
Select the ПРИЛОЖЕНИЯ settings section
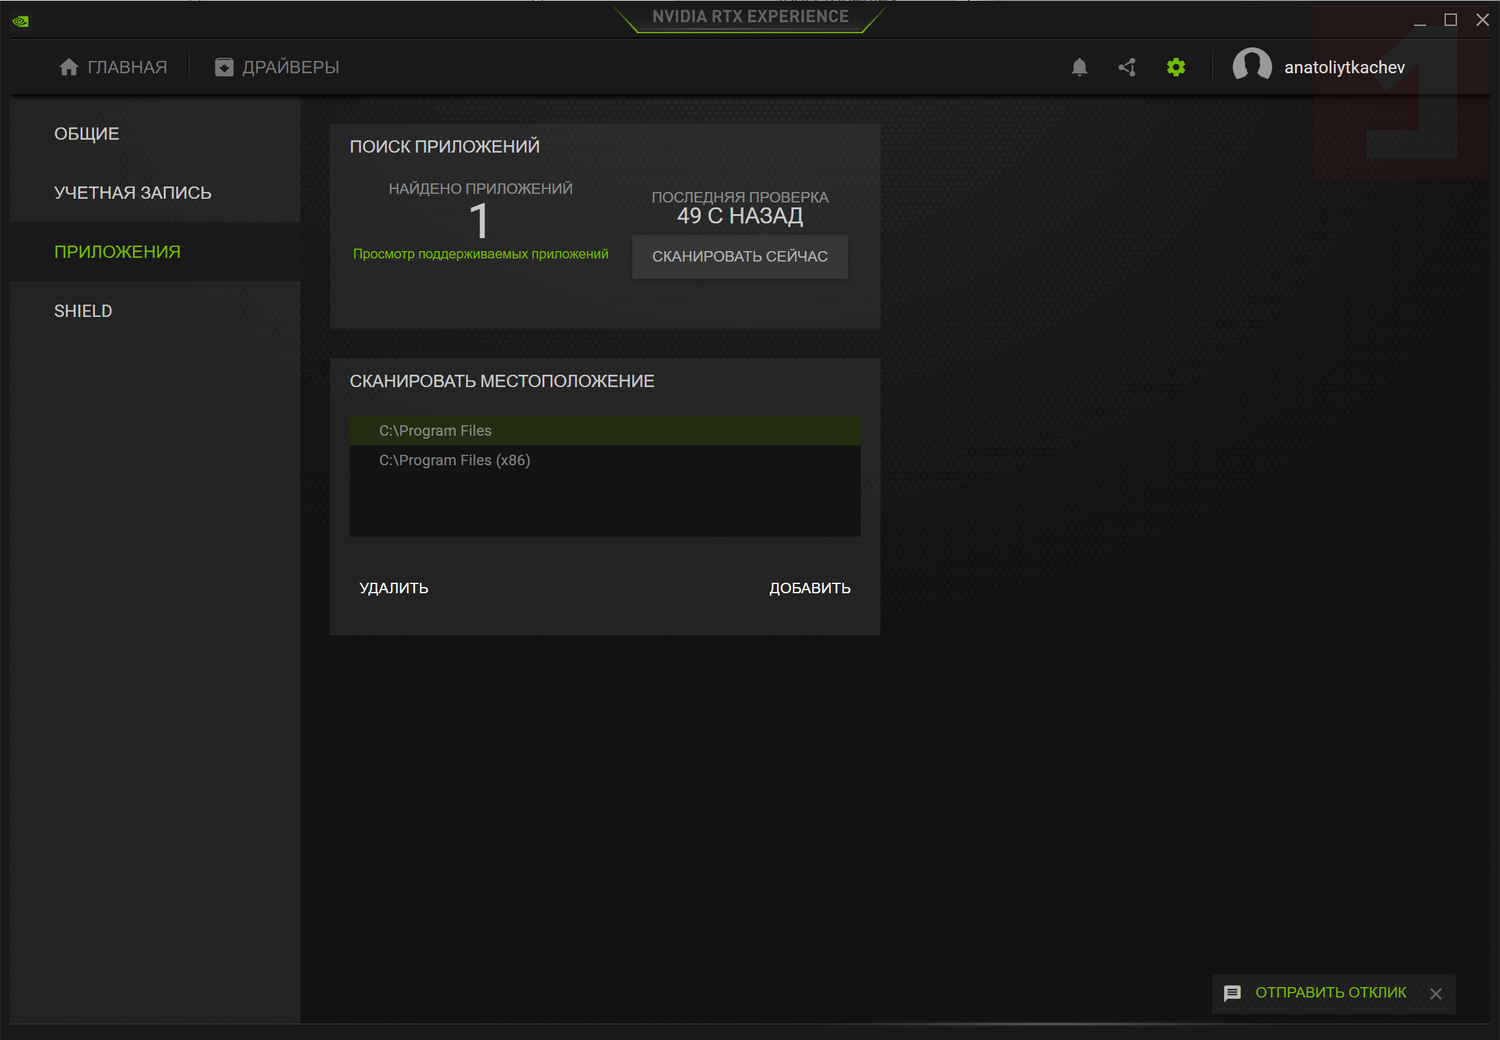point(155,252)
